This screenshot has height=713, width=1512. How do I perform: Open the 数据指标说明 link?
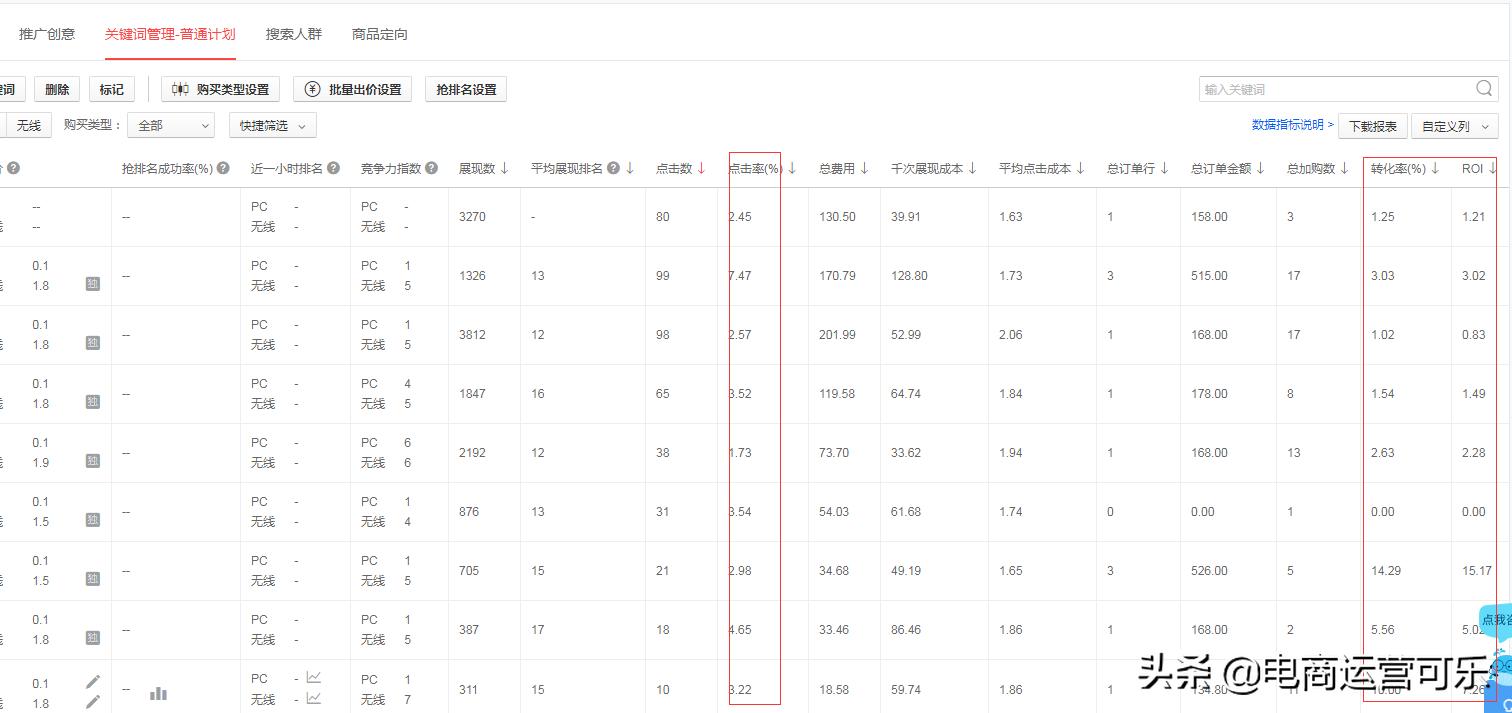tap(1289, 125)
